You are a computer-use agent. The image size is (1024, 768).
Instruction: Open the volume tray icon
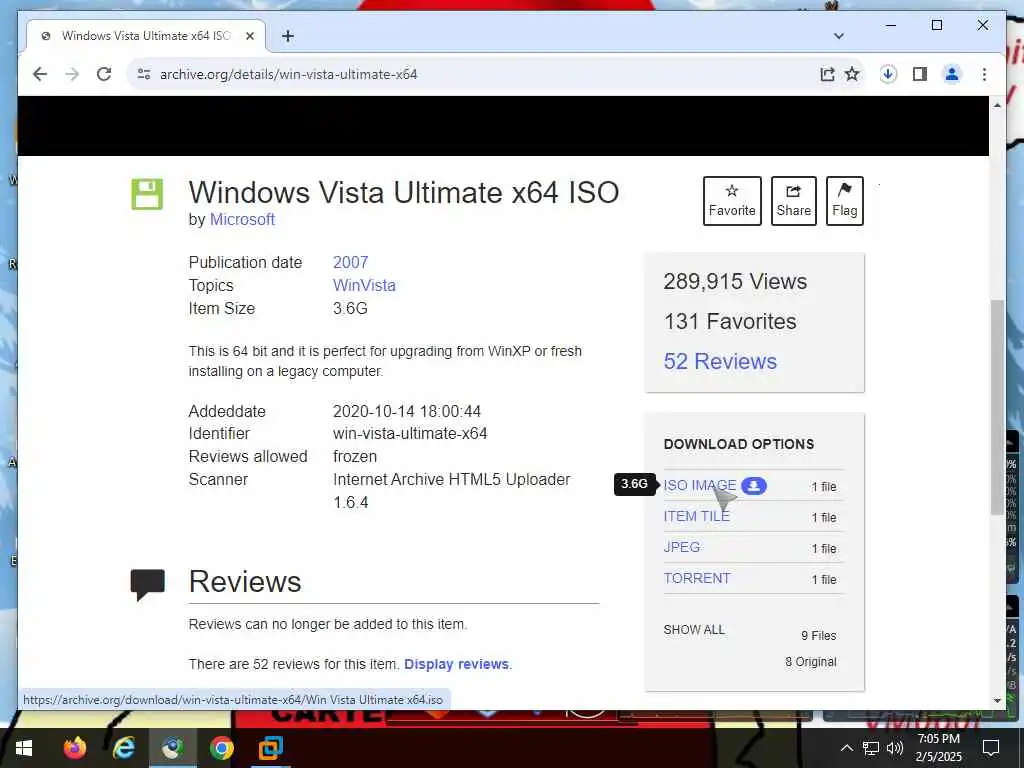pos(895,748)
